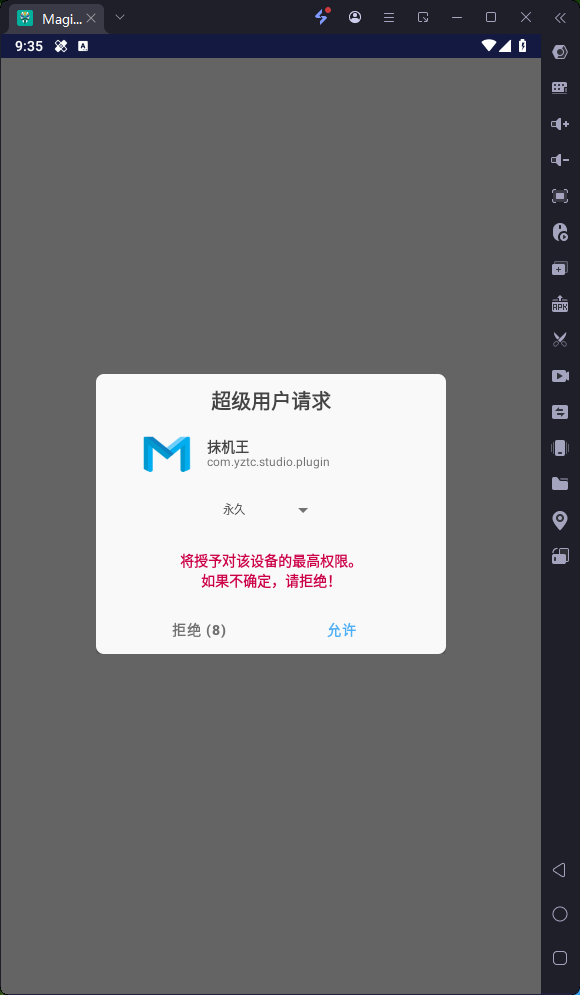Click the sidebar icon with two arrows
580x995 pixels.
(560, 412)
